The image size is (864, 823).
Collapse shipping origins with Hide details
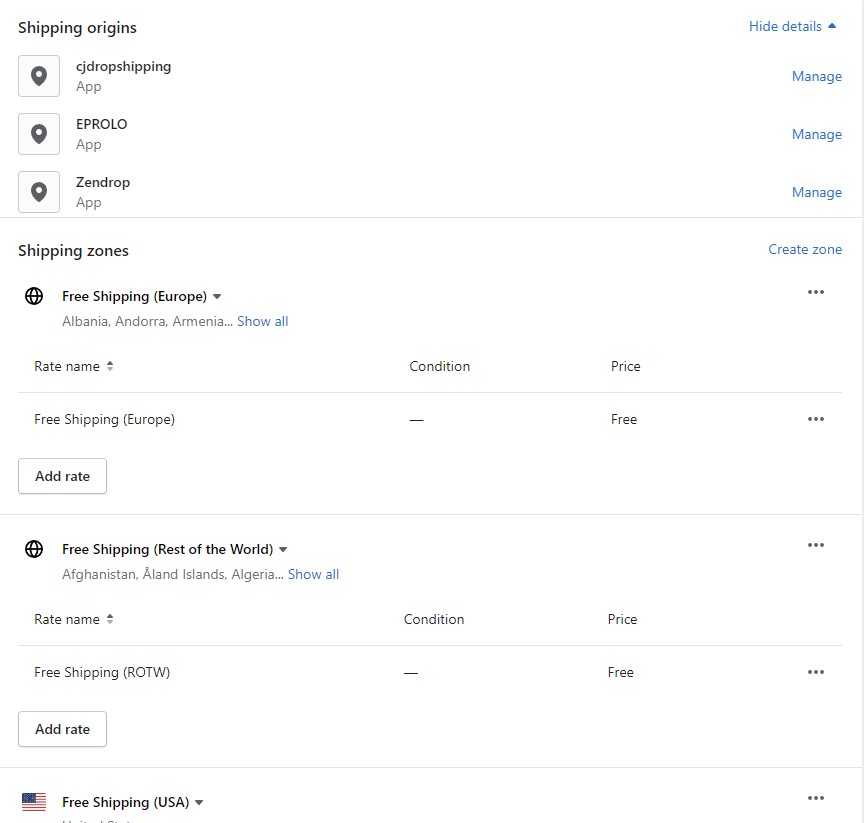(792, 26)
